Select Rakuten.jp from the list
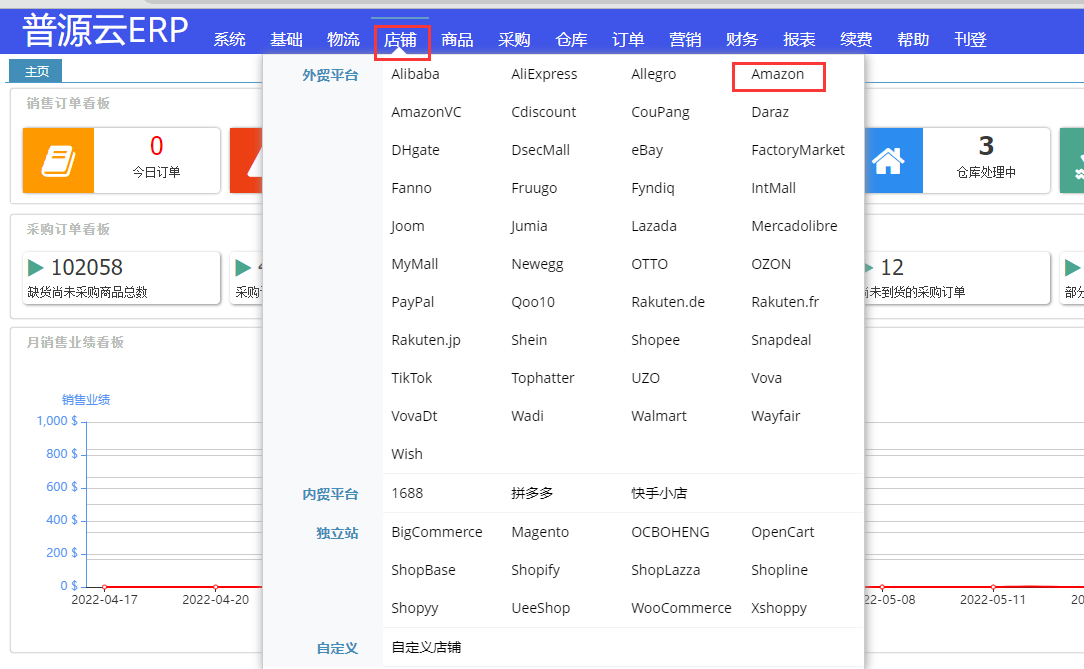Viewport: 1084px width, 669px height. click(x=426, y=341)
